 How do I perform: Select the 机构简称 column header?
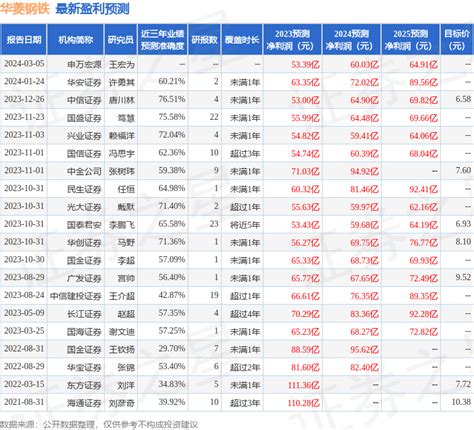[x=76, y=40]
